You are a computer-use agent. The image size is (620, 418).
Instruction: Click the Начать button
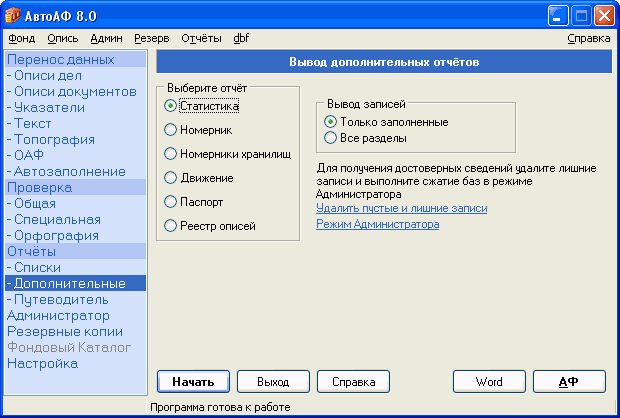tap(193, 382)
